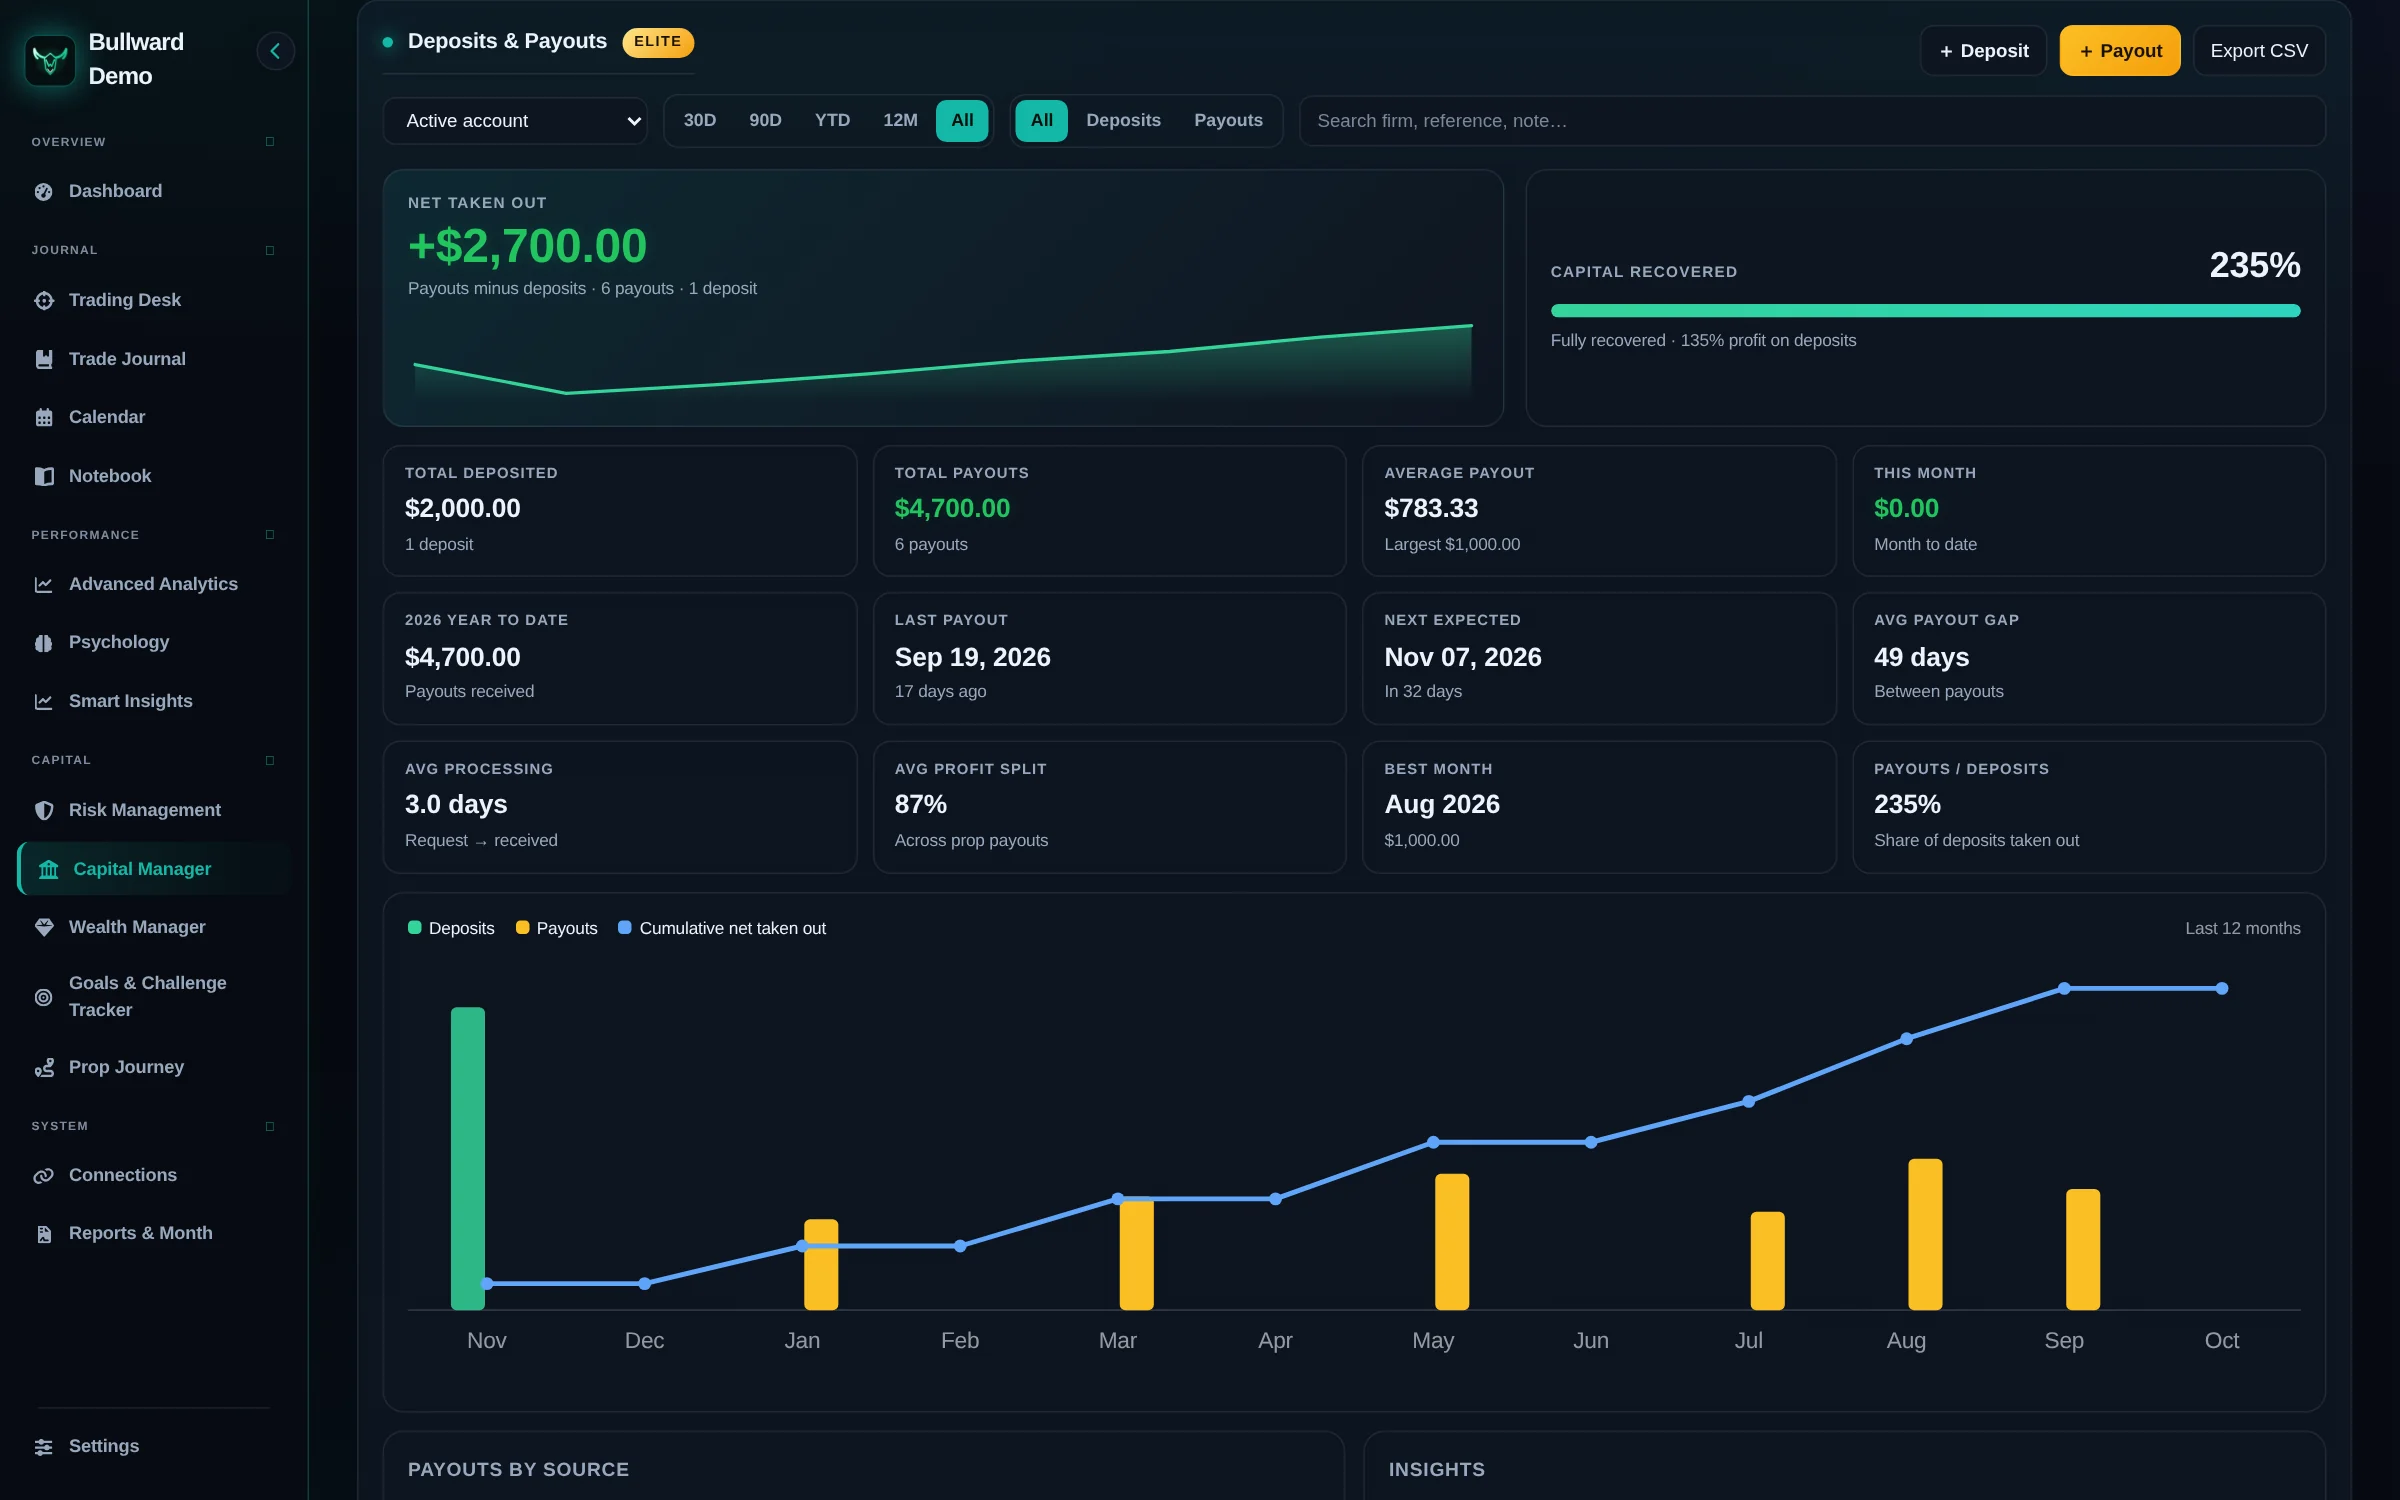Screen dimensions: 2400x1500
Task: Select the YTD time range
Action: click(832, 120)
